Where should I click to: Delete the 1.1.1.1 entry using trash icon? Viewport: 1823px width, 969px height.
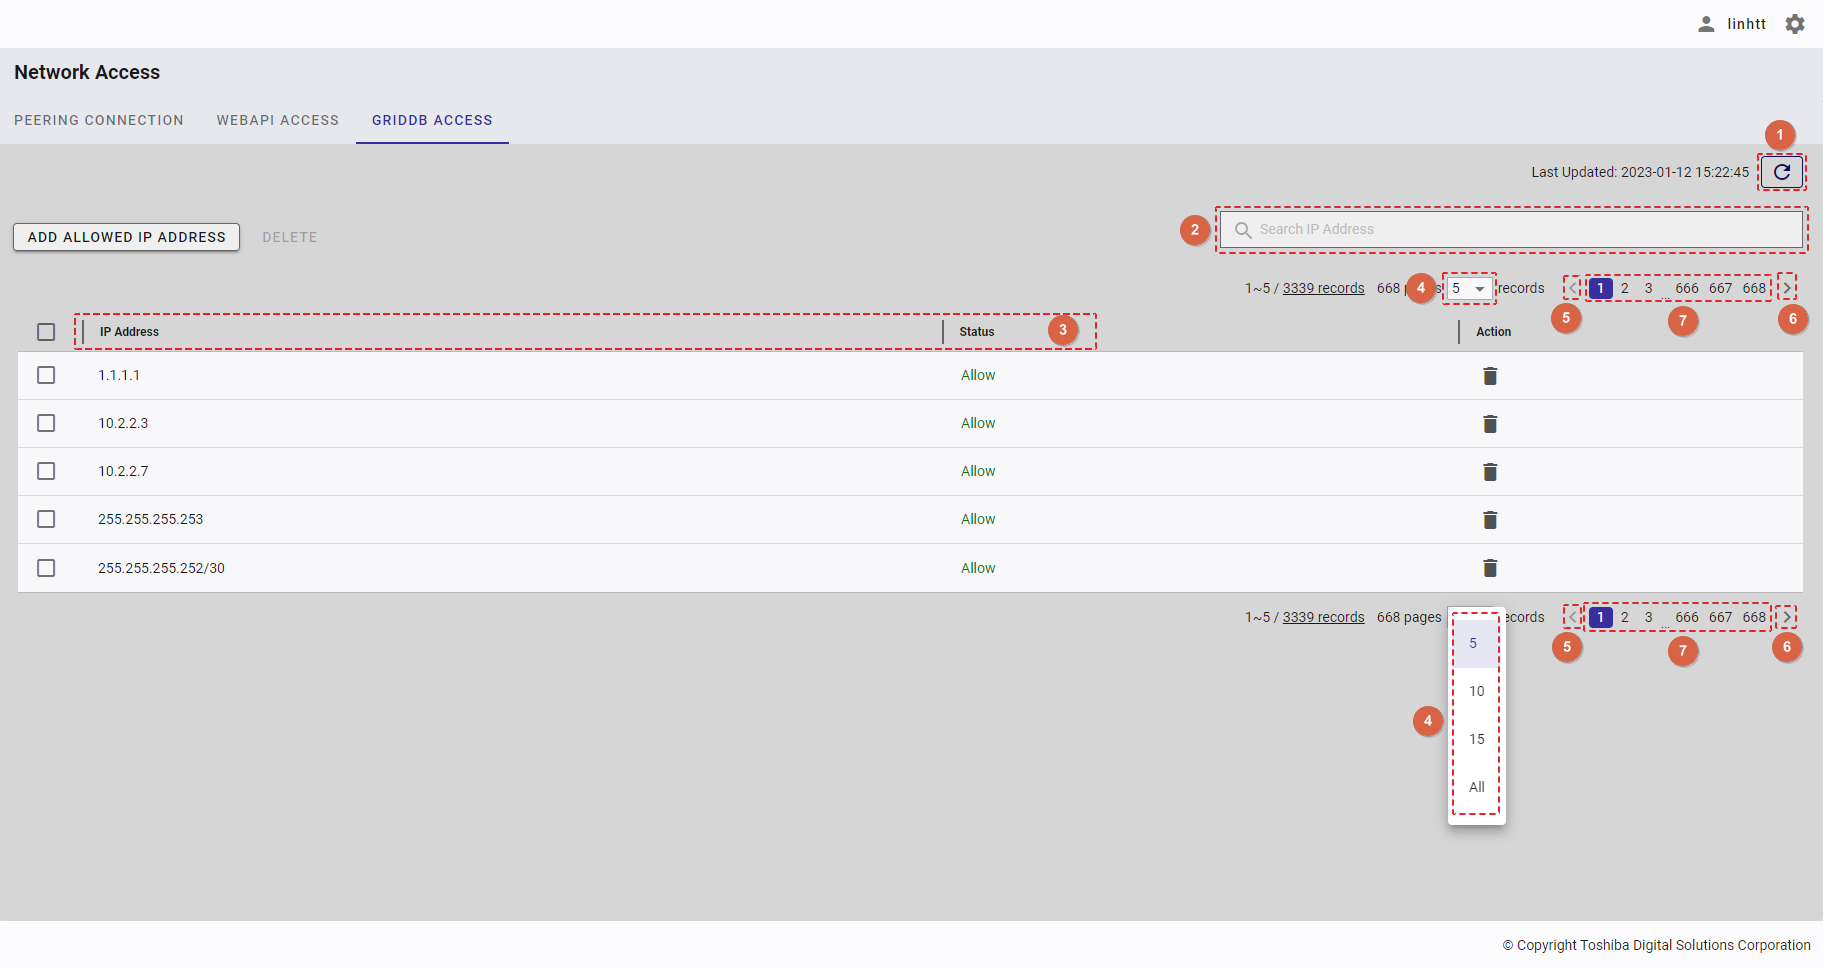point(1489,376)
